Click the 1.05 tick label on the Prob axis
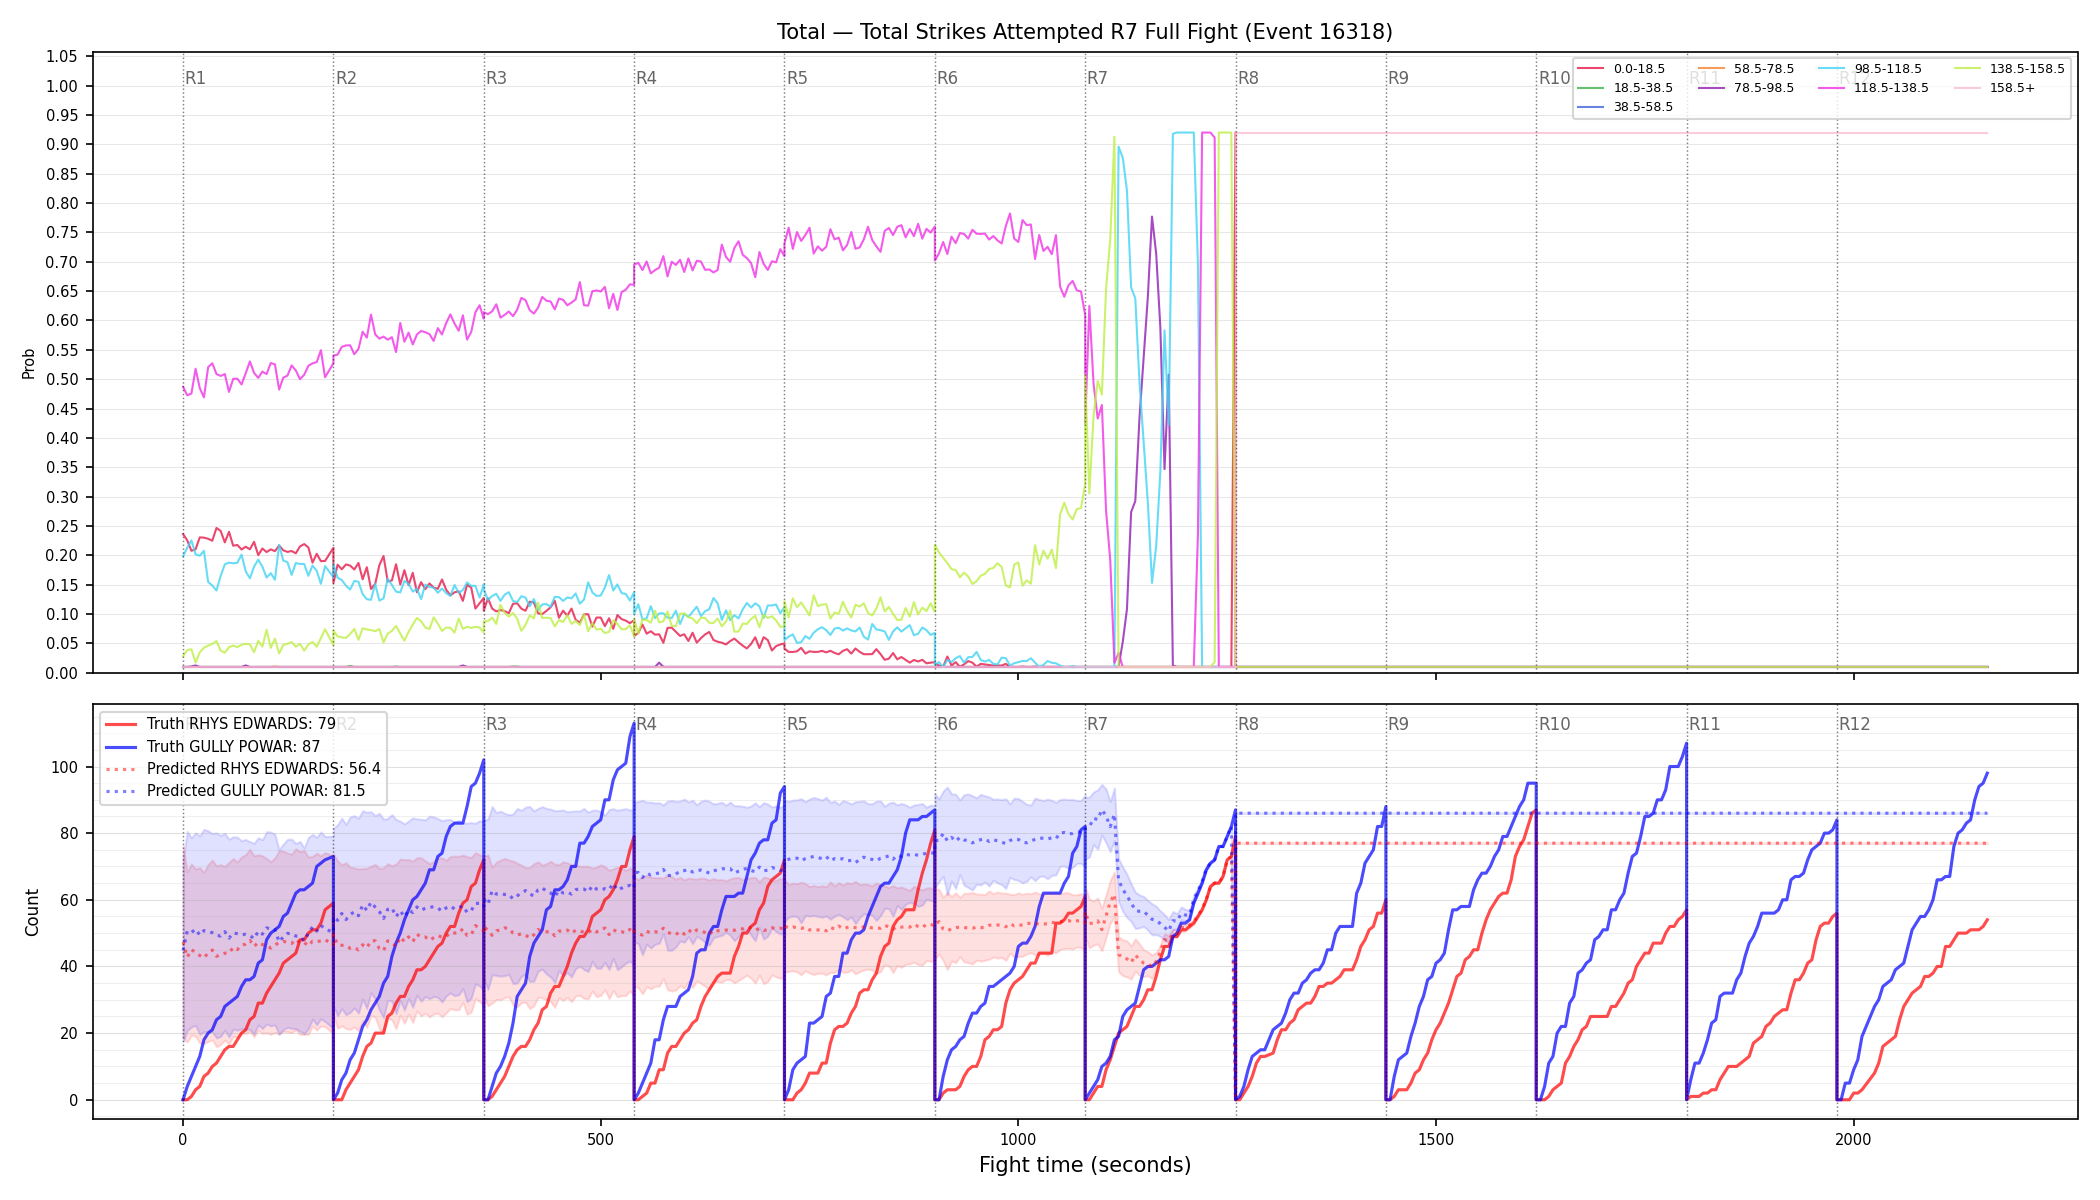 click(62, 57)
